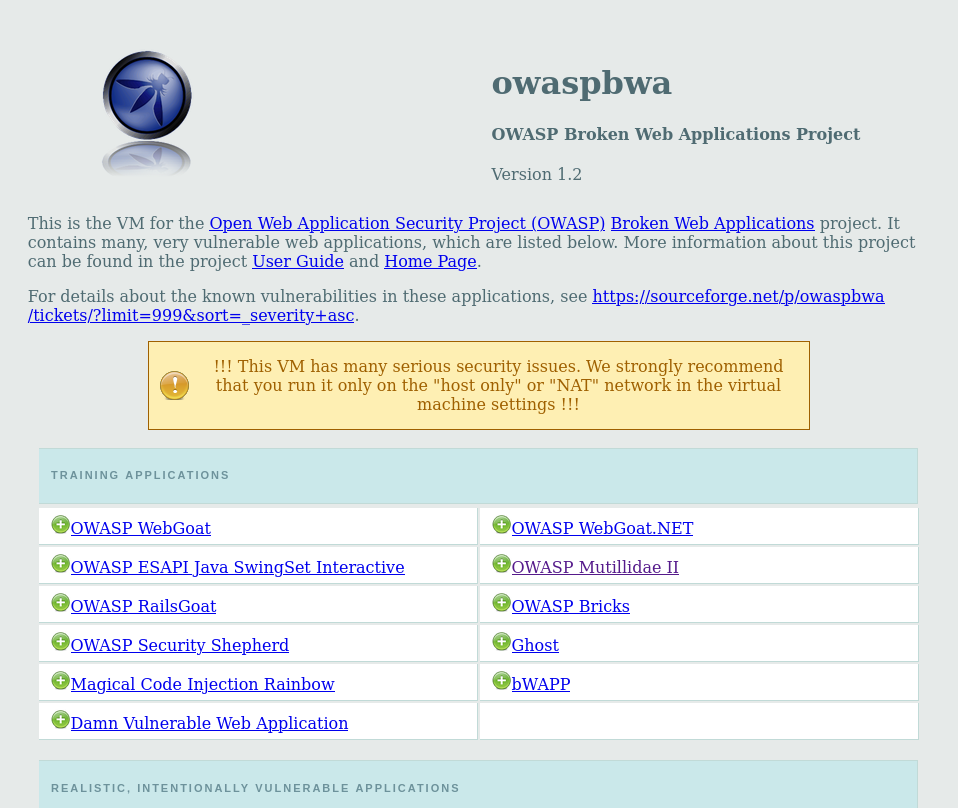Expand the OWASP RailsGoat entry
Image resolution: width=958 pixels, height=808 pixels.
[x=60, y=601]
